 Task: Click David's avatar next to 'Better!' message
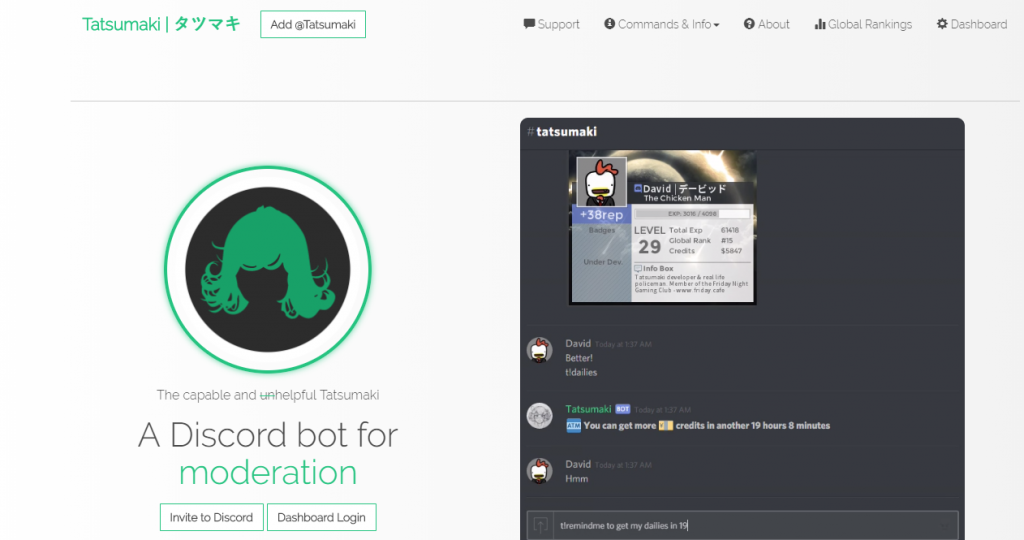click(539, 350)
